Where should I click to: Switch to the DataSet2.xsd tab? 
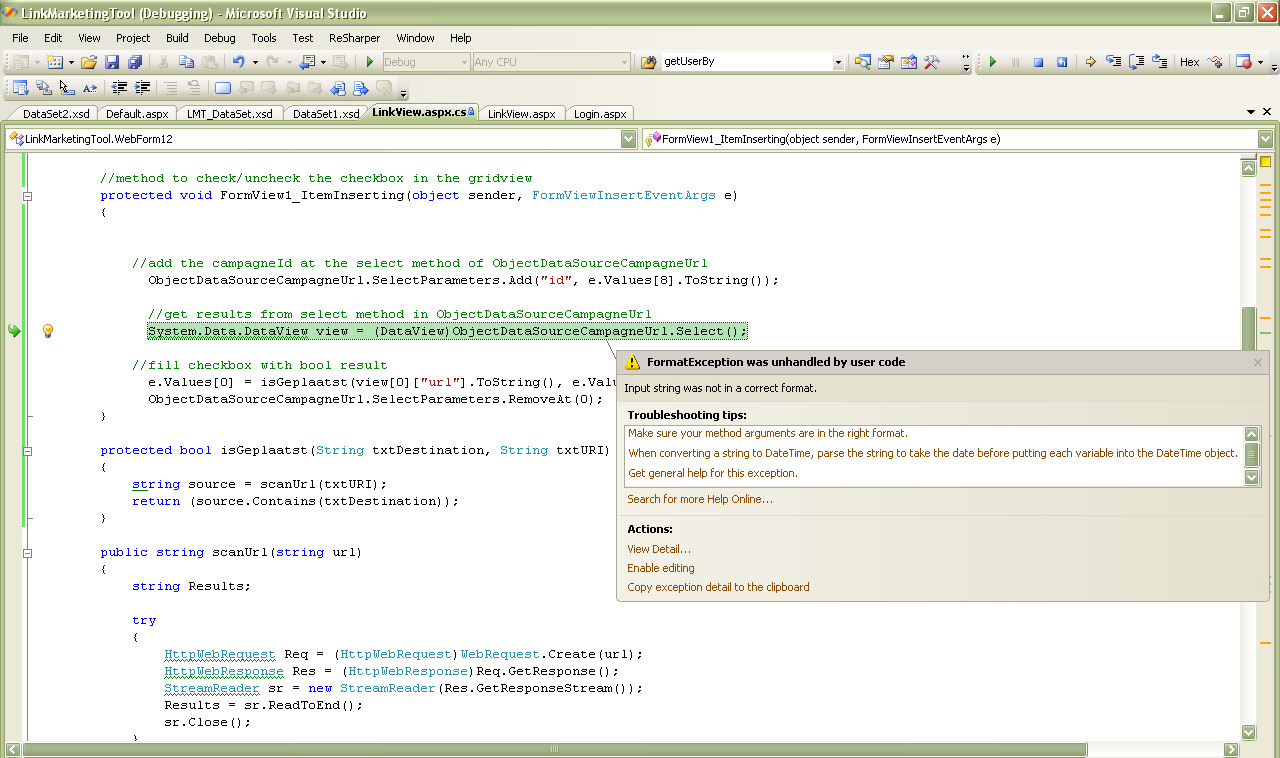(56, 114)
